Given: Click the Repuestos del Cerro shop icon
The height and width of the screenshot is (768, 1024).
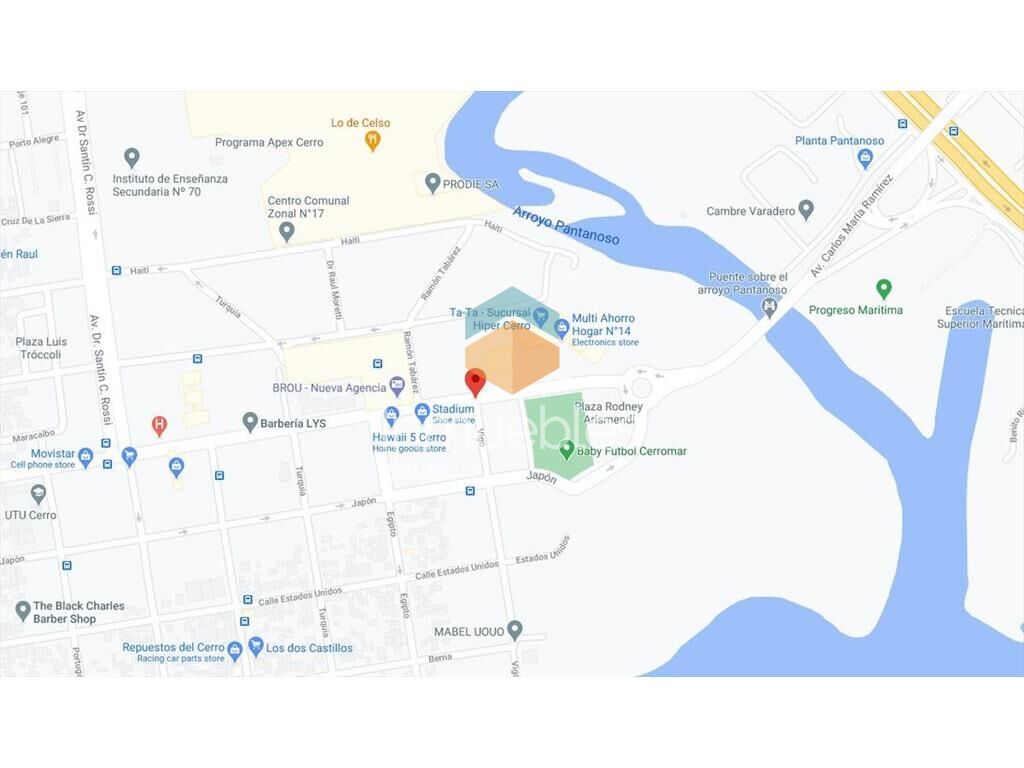Looking at the screenshot, I should 235,650.
